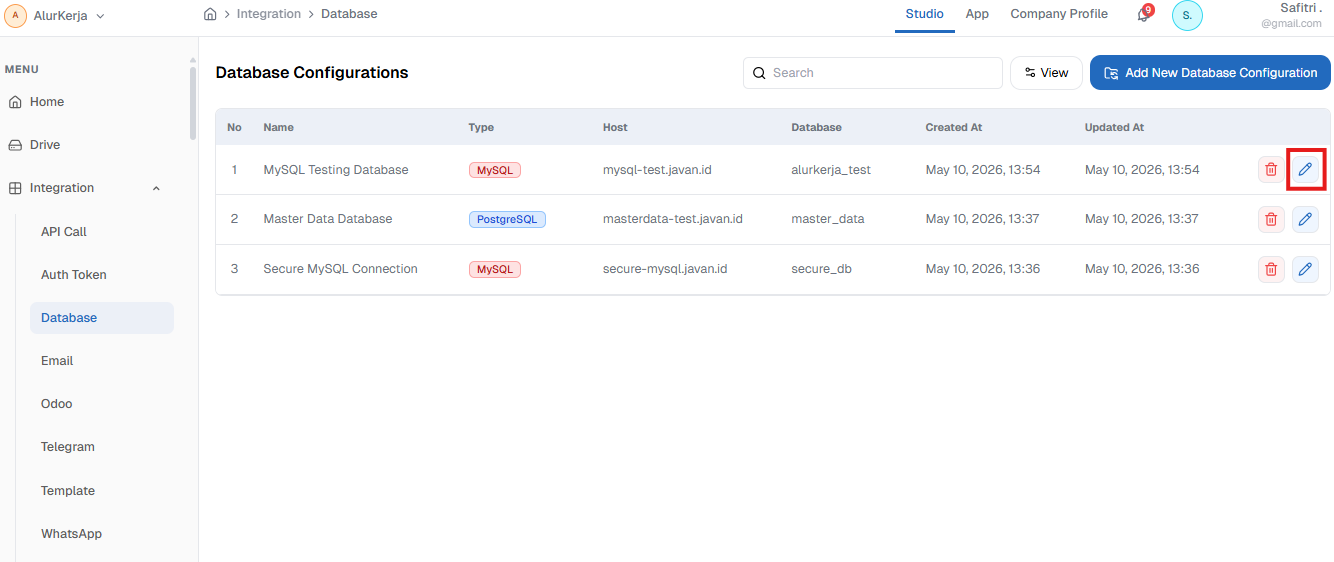This screenshot has width=1334, height=562.
Task: Click the Secure MySQL Connection name
Action: coord(340,269)
